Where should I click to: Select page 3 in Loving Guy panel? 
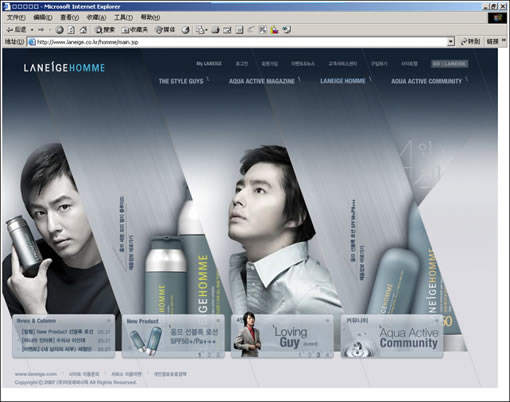pyautogui.click(x=318, y=355)
